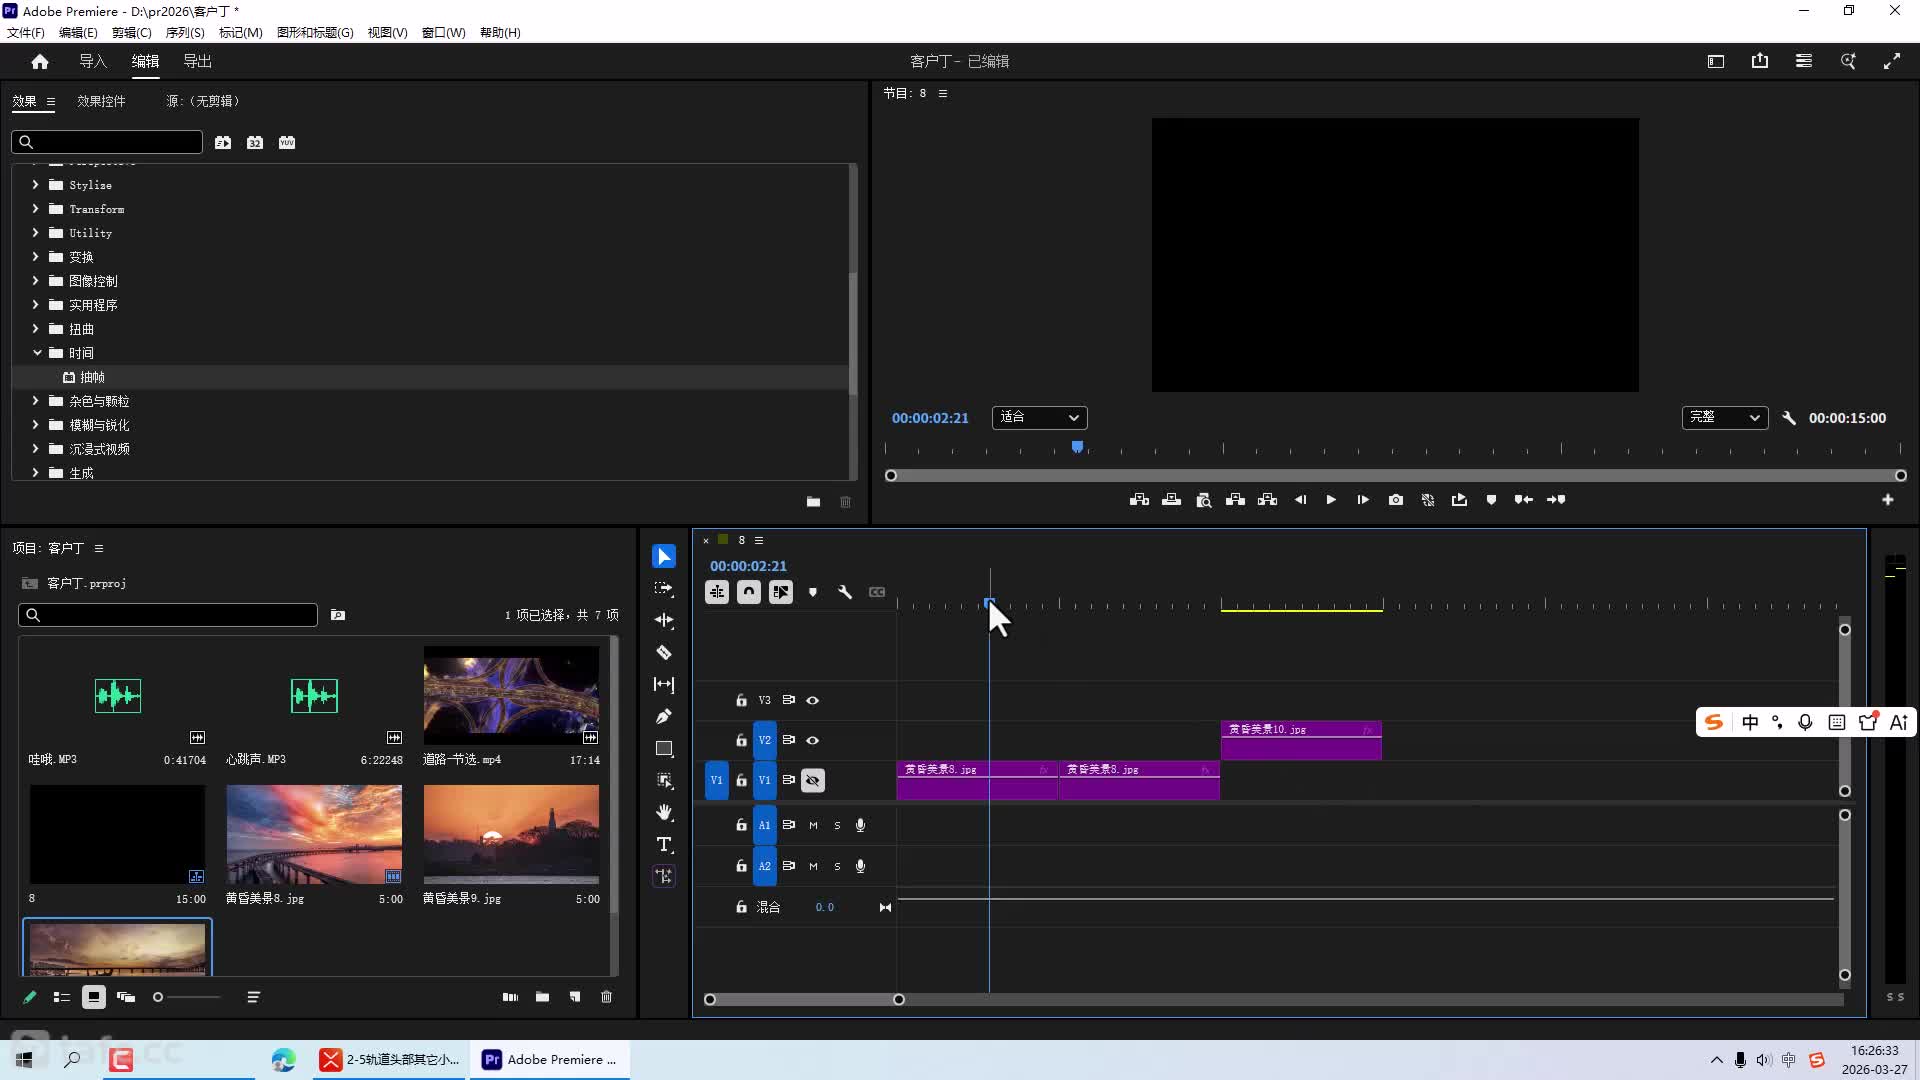Open playback resolution dropdown 完整
Image resolution: width=1920 pixels, height=1080 pixels.
click(x=1725, y=417)
